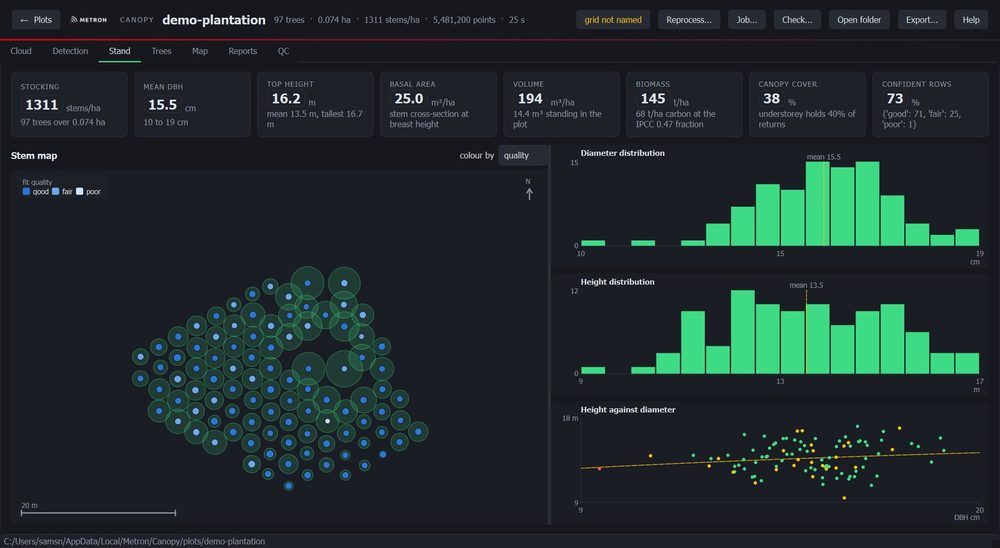
Task: Open the 'colour by' quality dropdown
Action: (x=523, y=155)
